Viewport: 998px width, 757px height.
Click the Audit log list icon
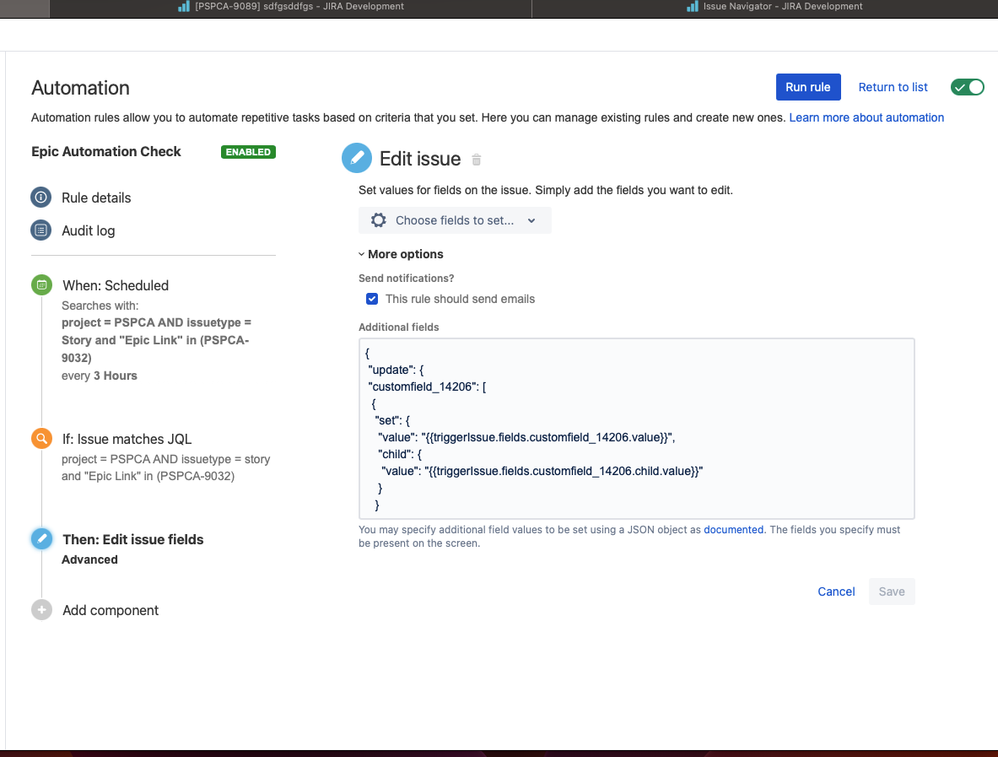pyautogui.click(x=41, y=230)
